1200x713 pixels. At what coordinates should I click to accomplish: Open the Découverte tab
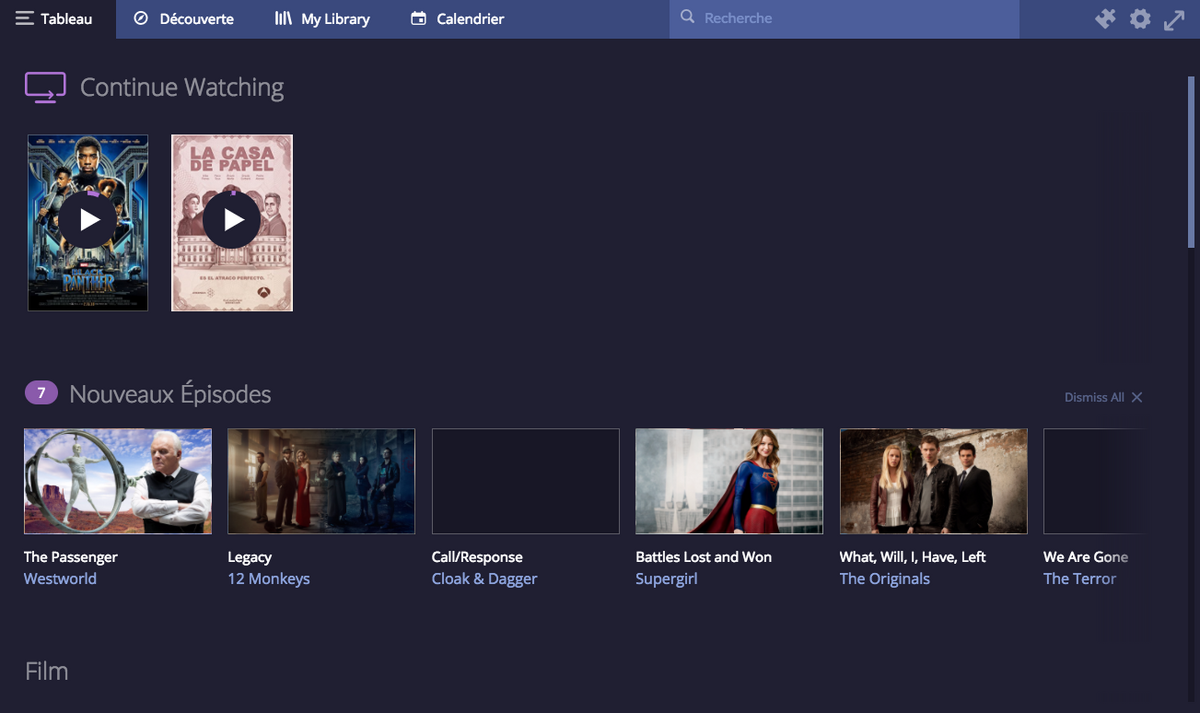(184, 19)
